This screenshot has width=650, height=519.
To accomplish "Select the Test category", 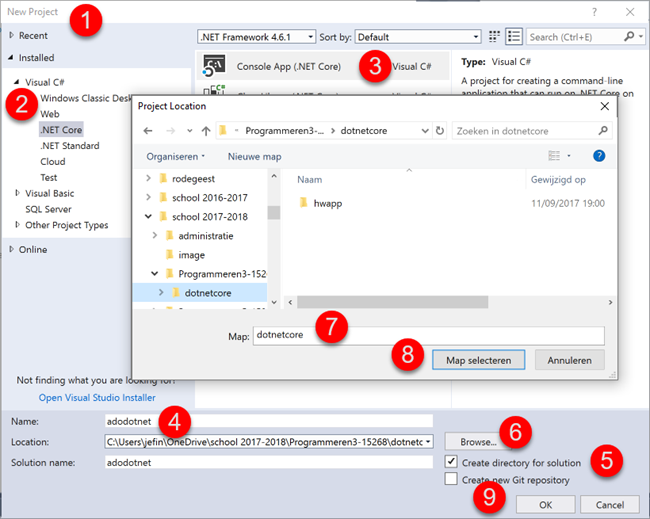I will click(x=49, y=177).
